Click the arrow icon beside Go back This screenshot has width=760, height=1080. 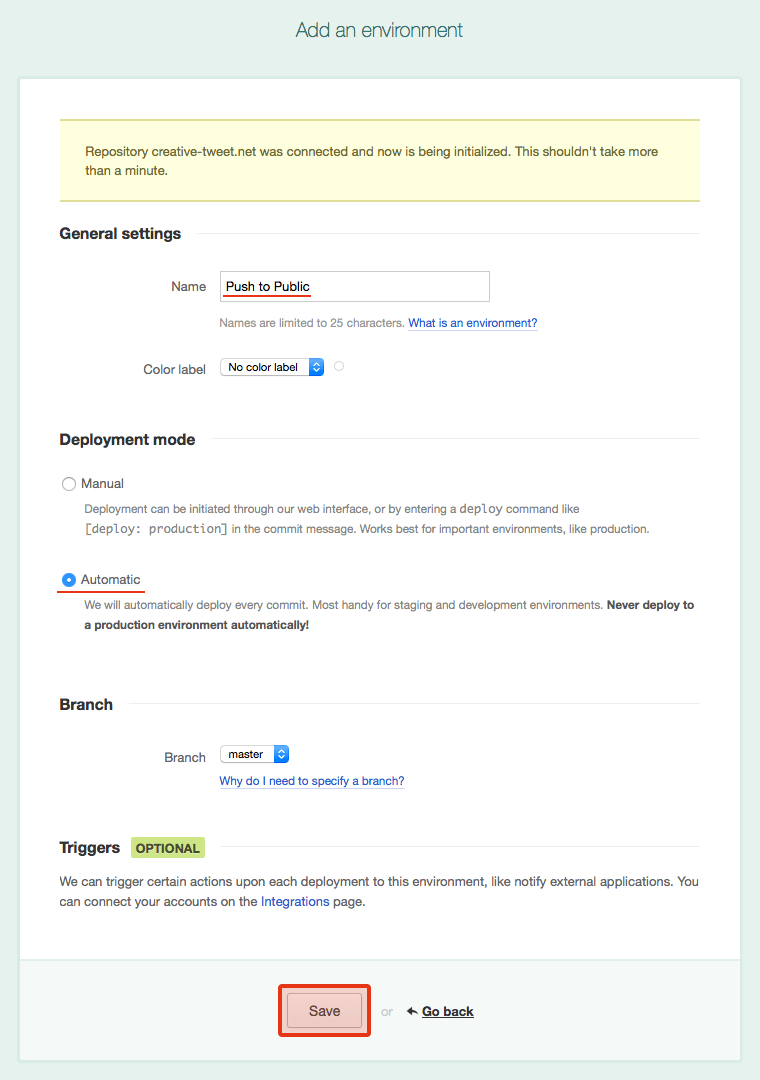coord(412,1011)
